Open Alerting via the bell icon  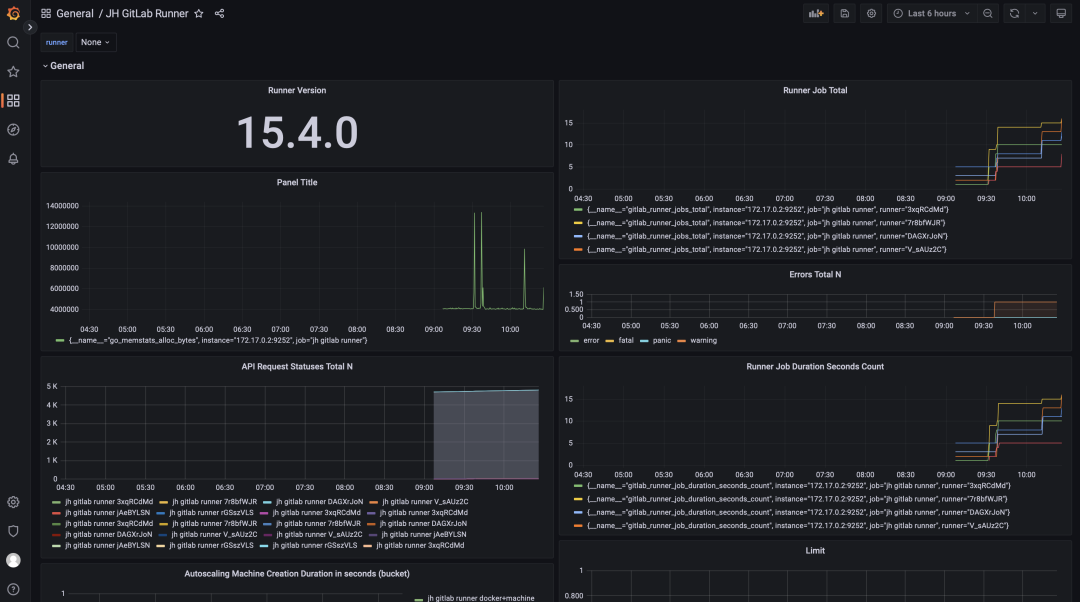[13, 158]
